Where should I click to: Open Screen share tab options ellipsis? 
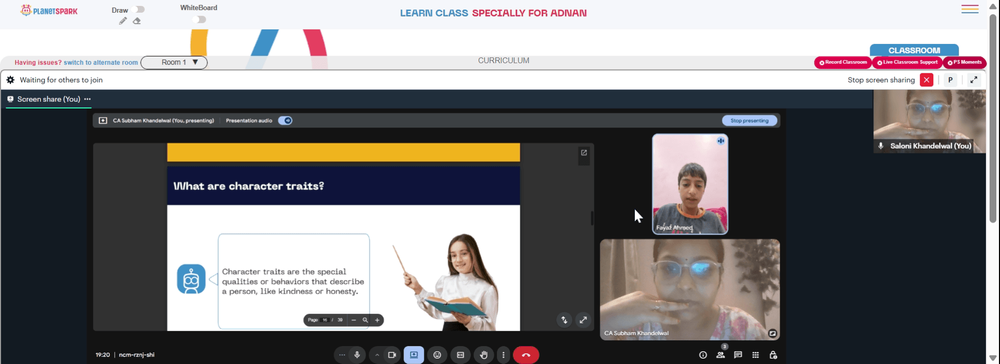tap(87, 99)
